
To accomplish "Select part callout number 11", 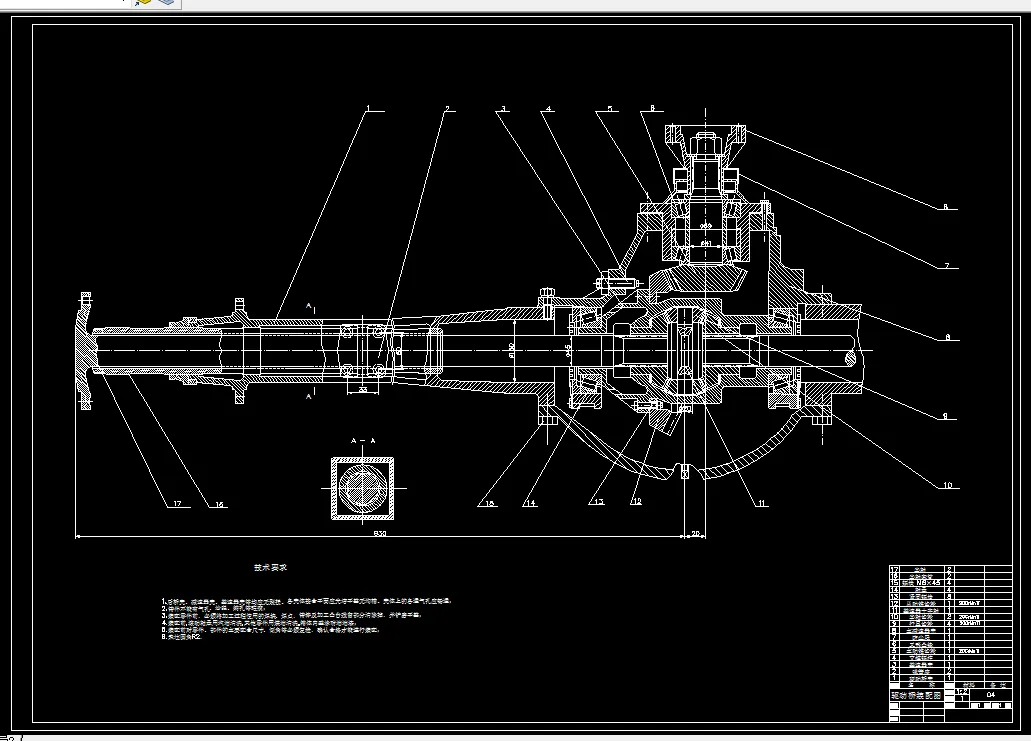I will pos(761,504).
